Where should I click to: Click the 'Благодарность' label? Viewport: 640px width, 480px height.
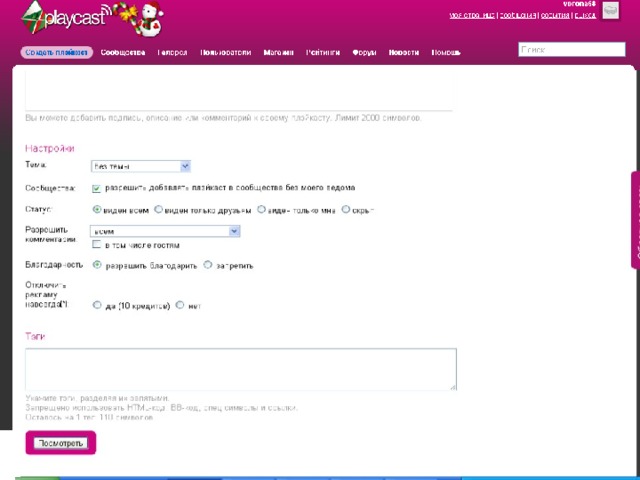[x=54, y=265]
